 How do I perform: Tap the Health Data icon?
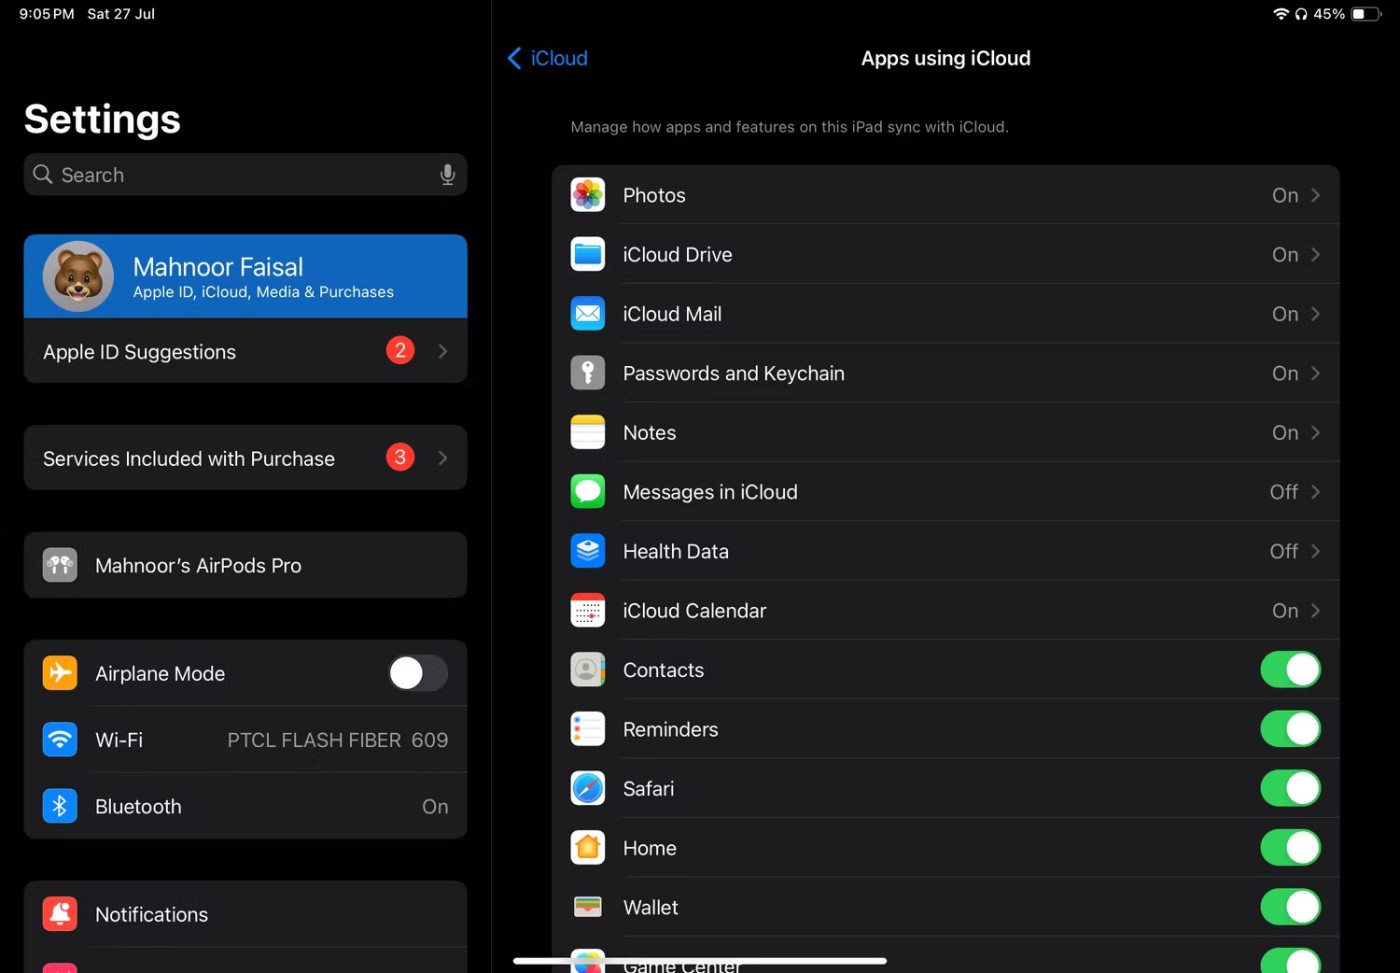click(x=587, y=551)
